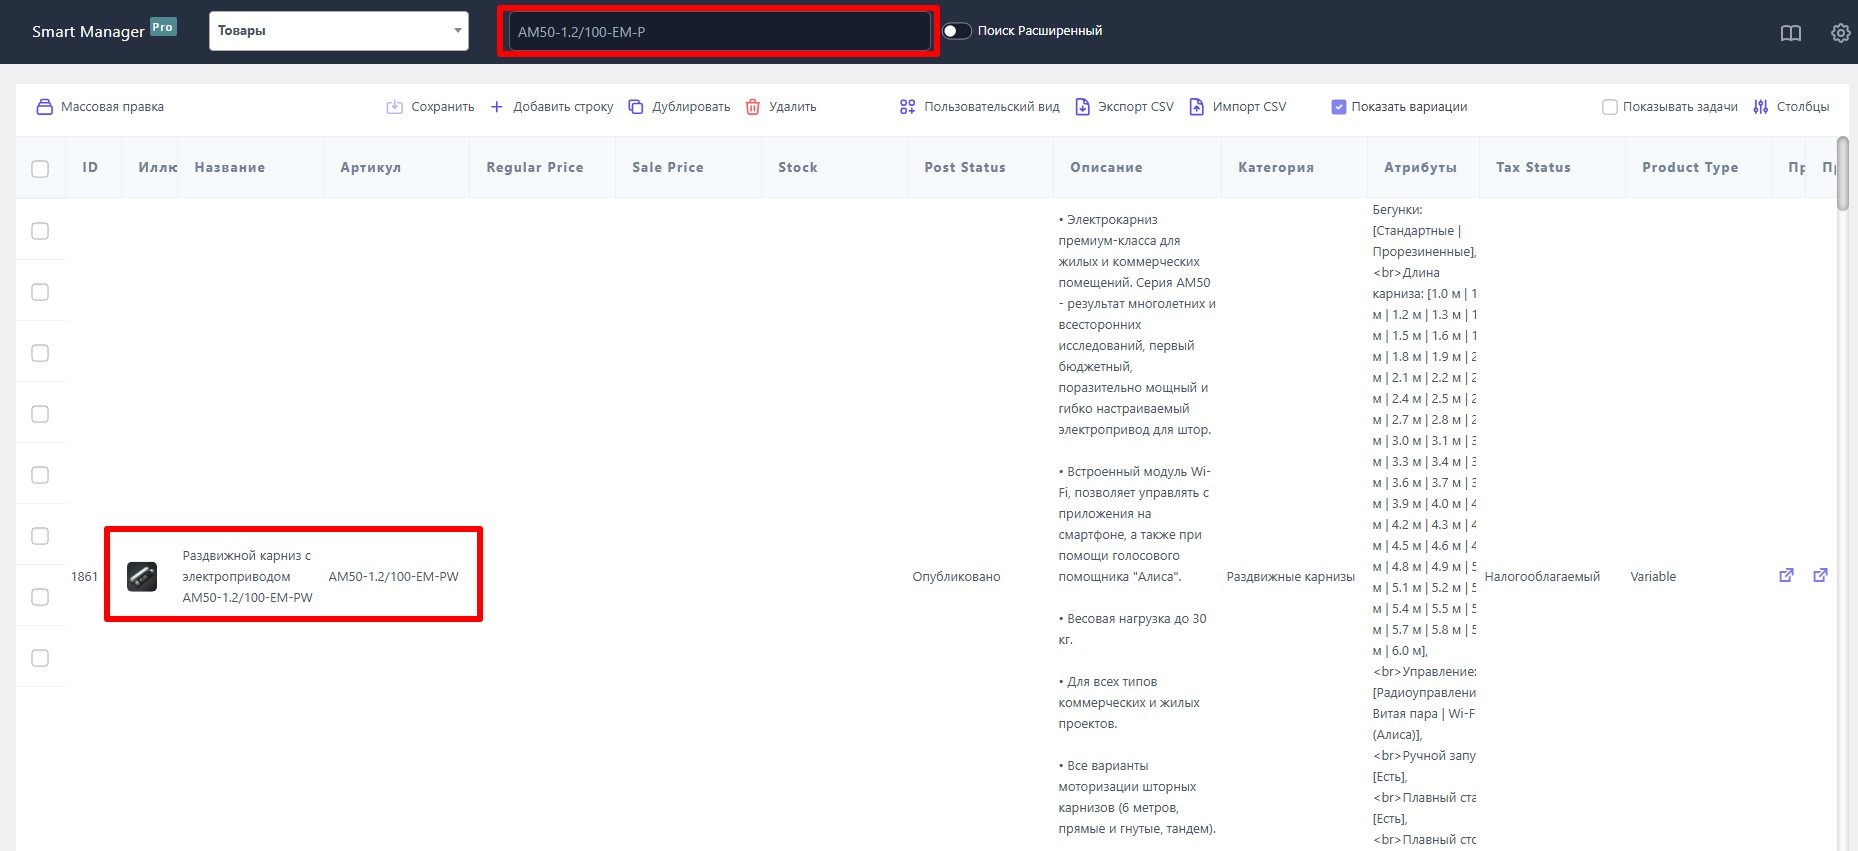This screenshot has height=851, width=1858.
Task: Check the second row checkbox
Action: point(40,292)
